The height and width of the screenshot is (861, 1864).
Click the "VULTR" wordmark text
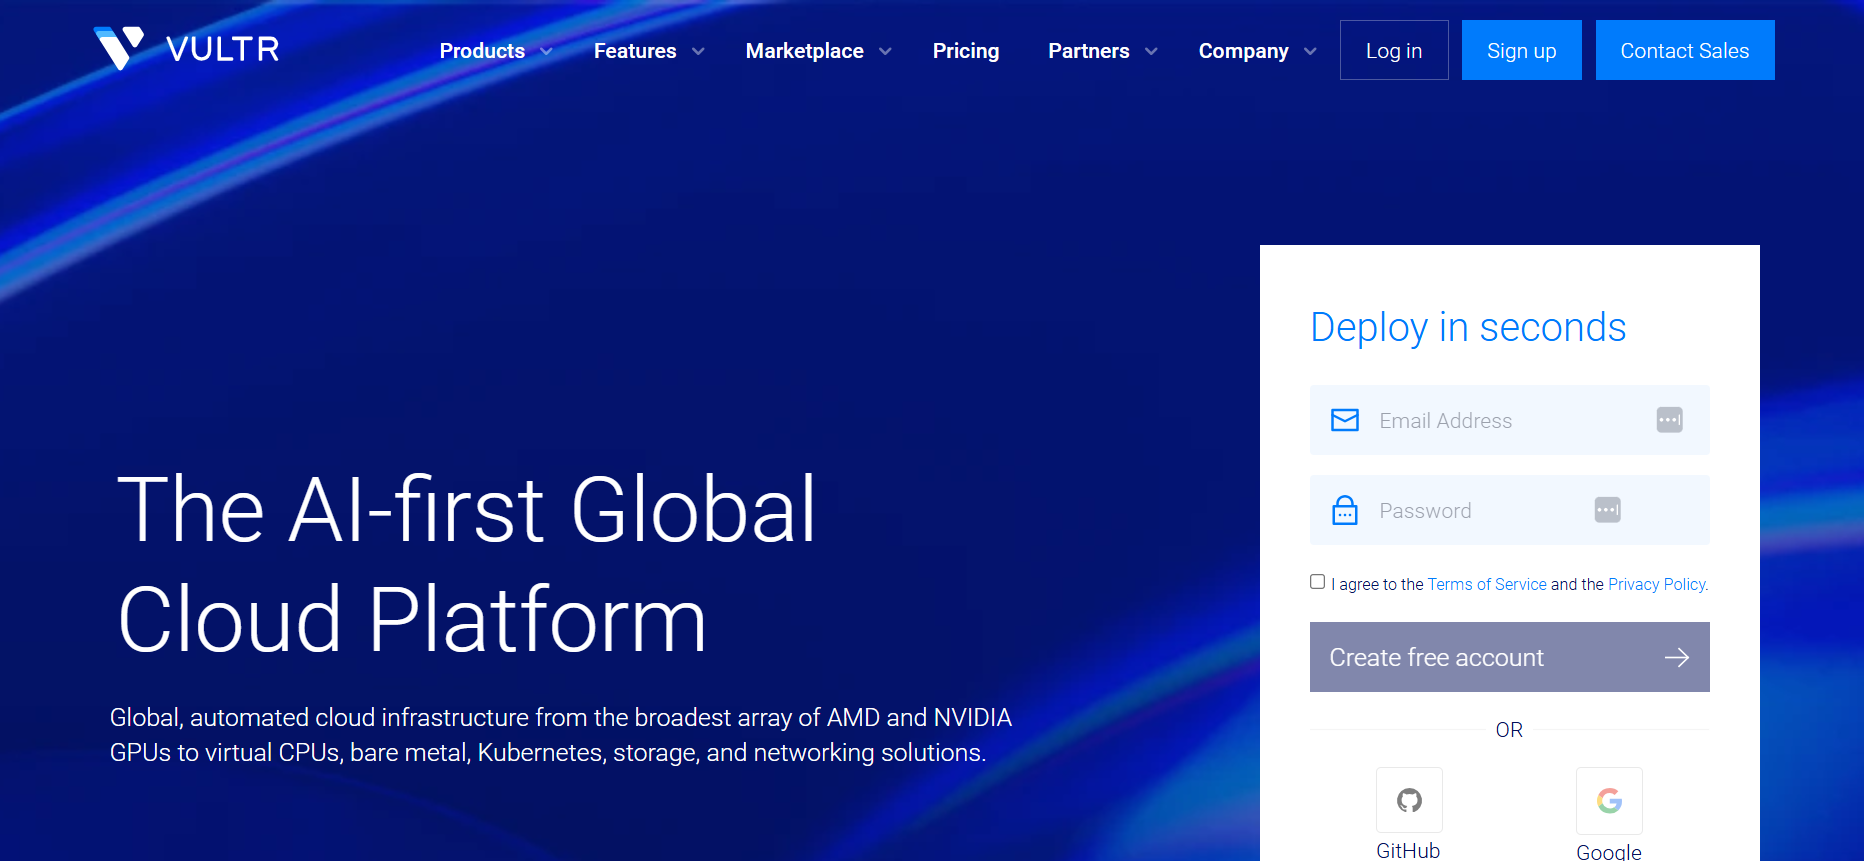223,49
